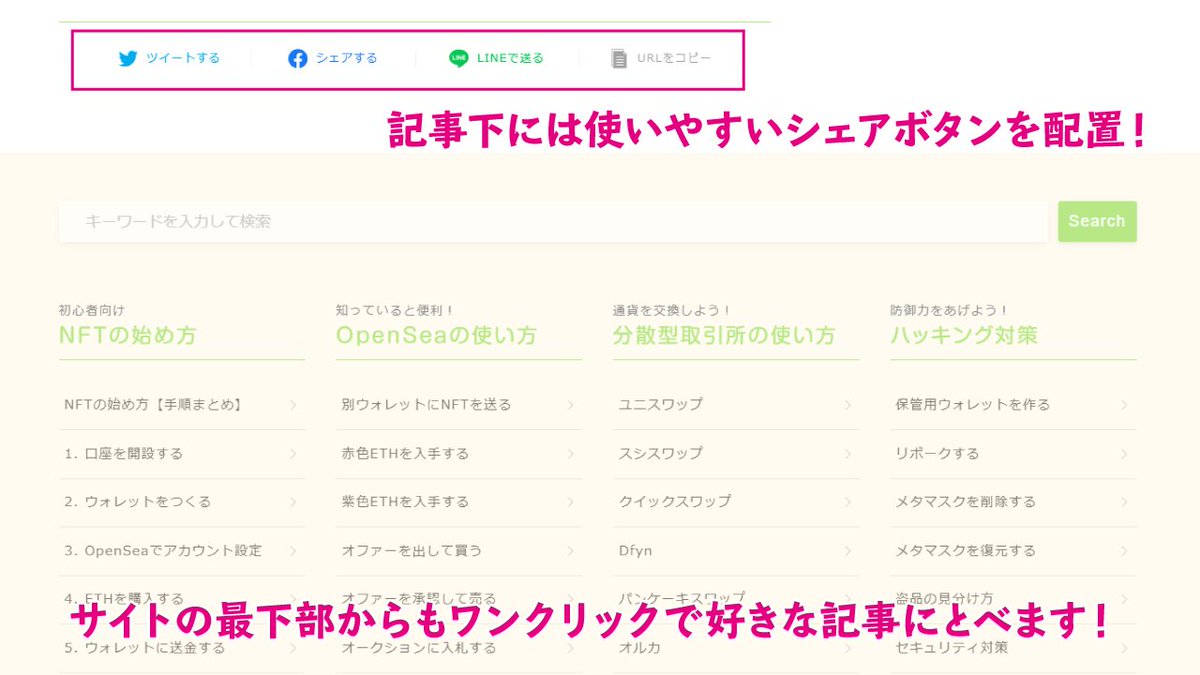Open メタマスクを削除する article

965,502
